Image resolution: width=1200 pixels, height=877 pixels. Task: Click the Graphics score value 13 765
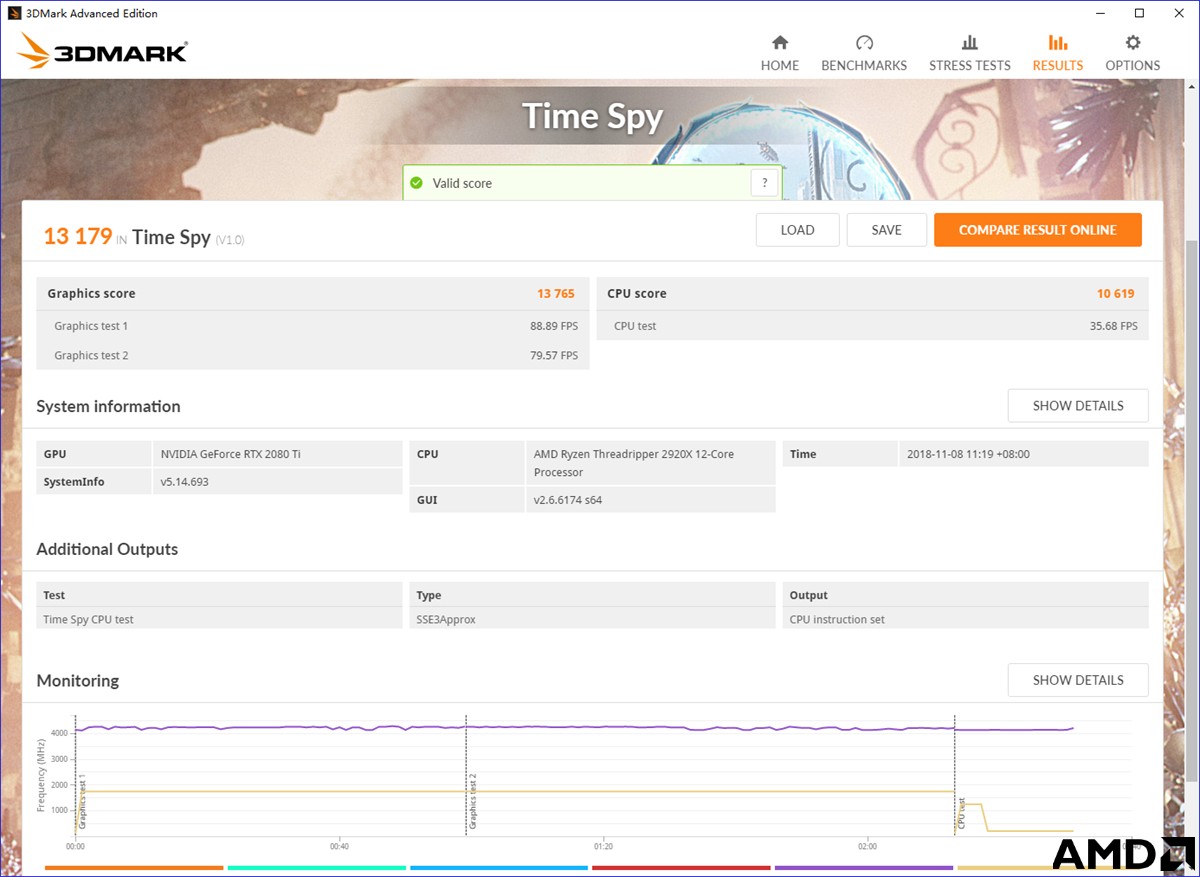[x=555, y=294]
